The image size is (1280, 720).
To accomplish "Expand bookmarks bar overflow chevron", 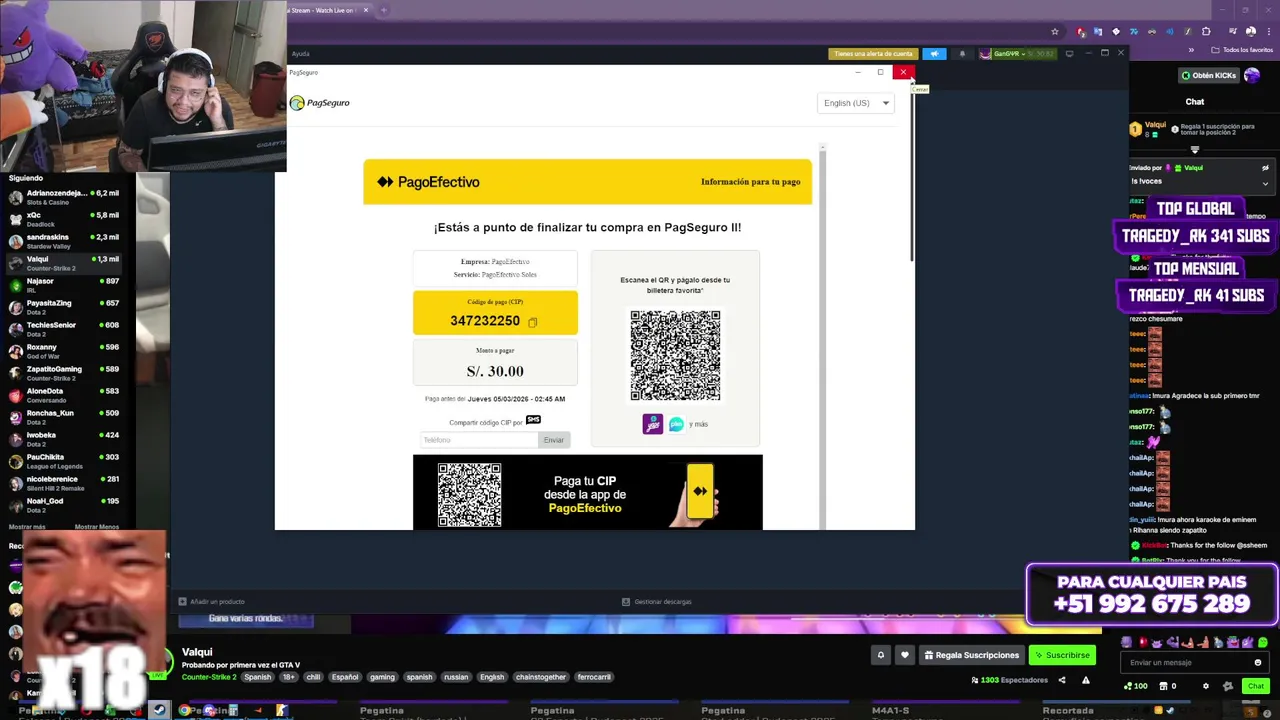I will click(x=1191, y=50).
